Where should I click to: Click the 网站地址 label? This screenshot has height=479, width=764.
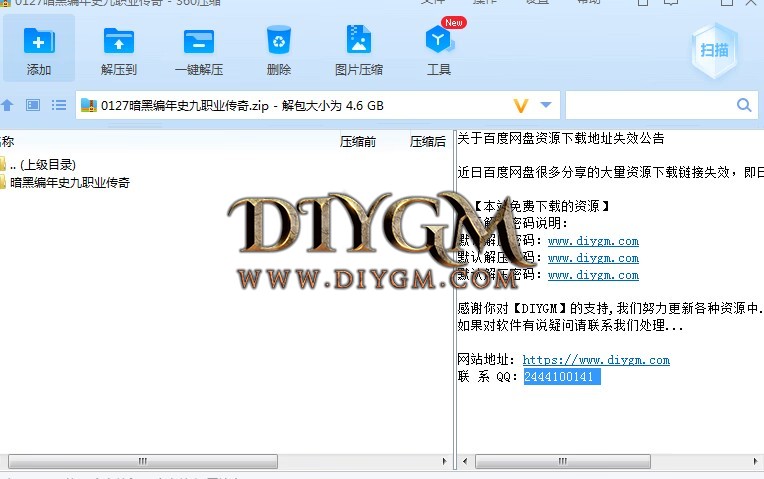coord(486,360)
